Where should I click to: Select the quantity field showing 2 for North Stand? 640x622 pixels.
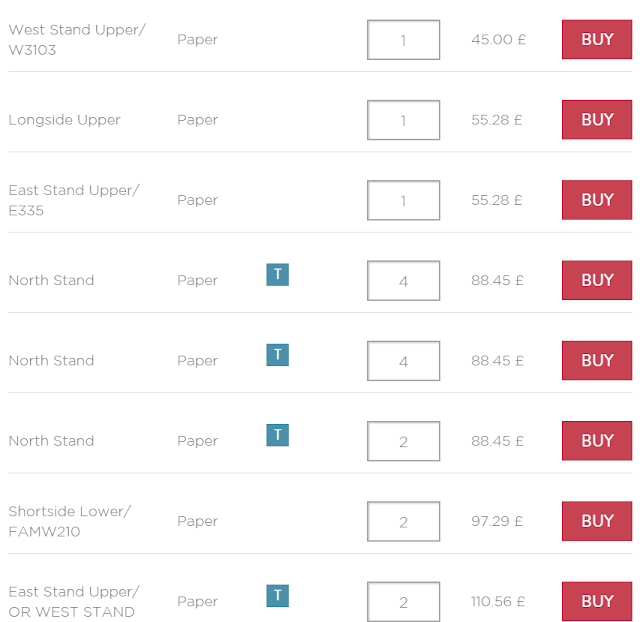(x=403, y=441)
